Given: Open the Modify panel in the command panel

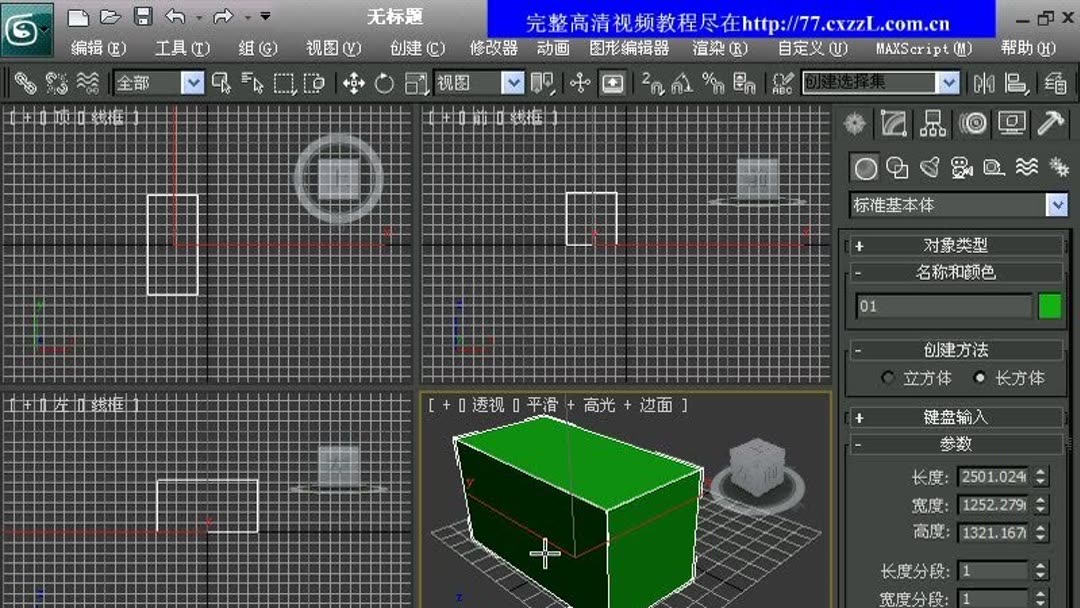Looking at the screenshot, I should pos(893,123).
